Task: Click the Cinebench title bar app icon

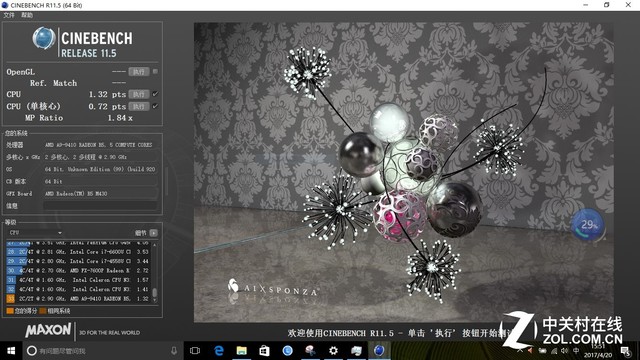Action: point(5,5)
